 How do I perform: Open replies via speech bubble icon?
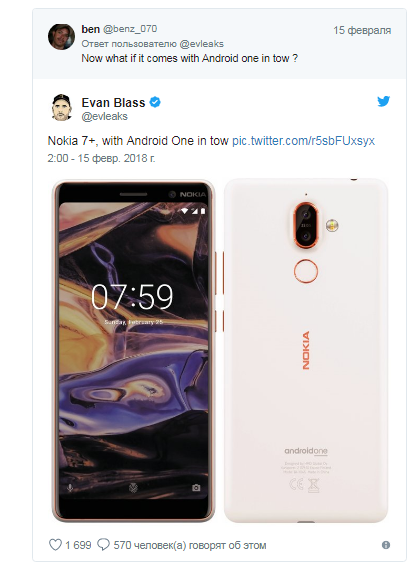103,545
